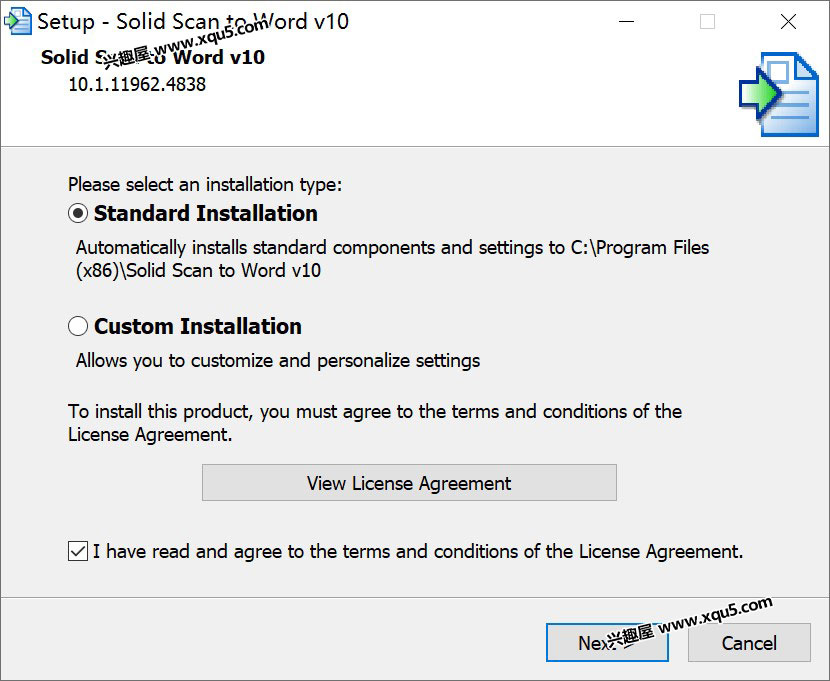This screenshot has width=830, height=681.
Task: Click the version number 10.1.11962.4838
Action: click(x=137, y=84)
